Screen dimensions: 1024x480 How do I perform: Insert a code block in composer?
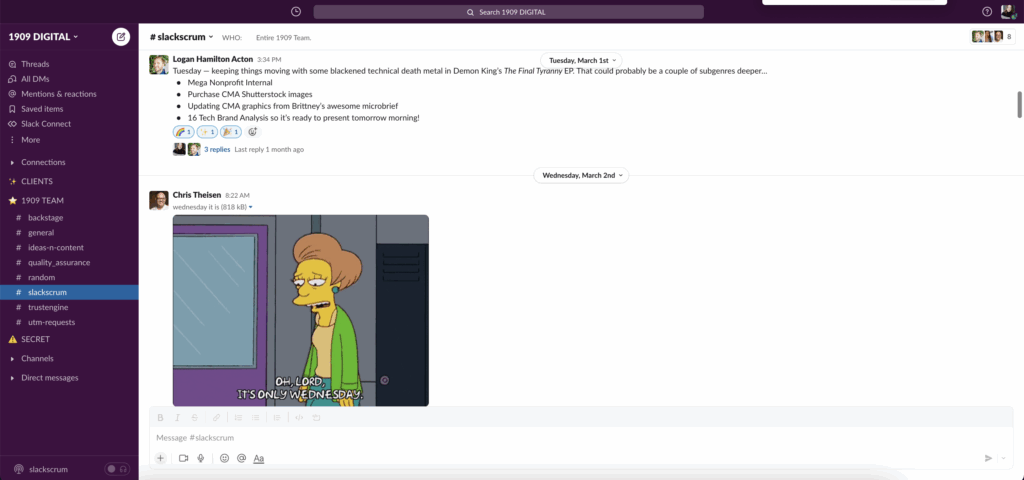click(x=317, y=417)
